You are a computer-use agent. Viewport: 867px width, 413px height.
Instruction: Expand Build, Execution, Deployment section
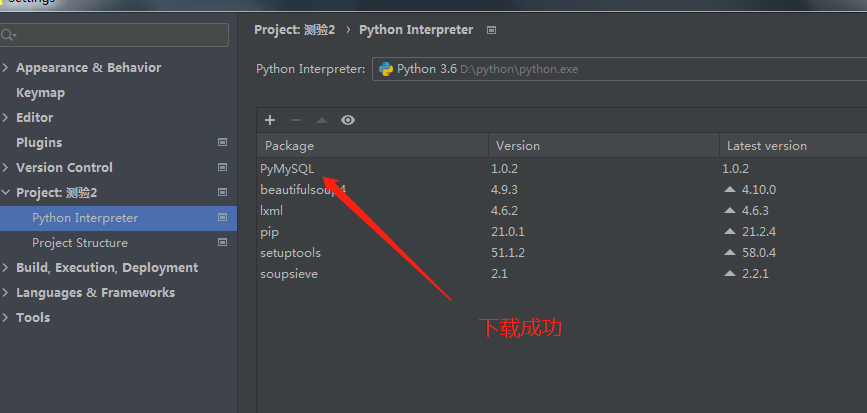pos(7,268)
